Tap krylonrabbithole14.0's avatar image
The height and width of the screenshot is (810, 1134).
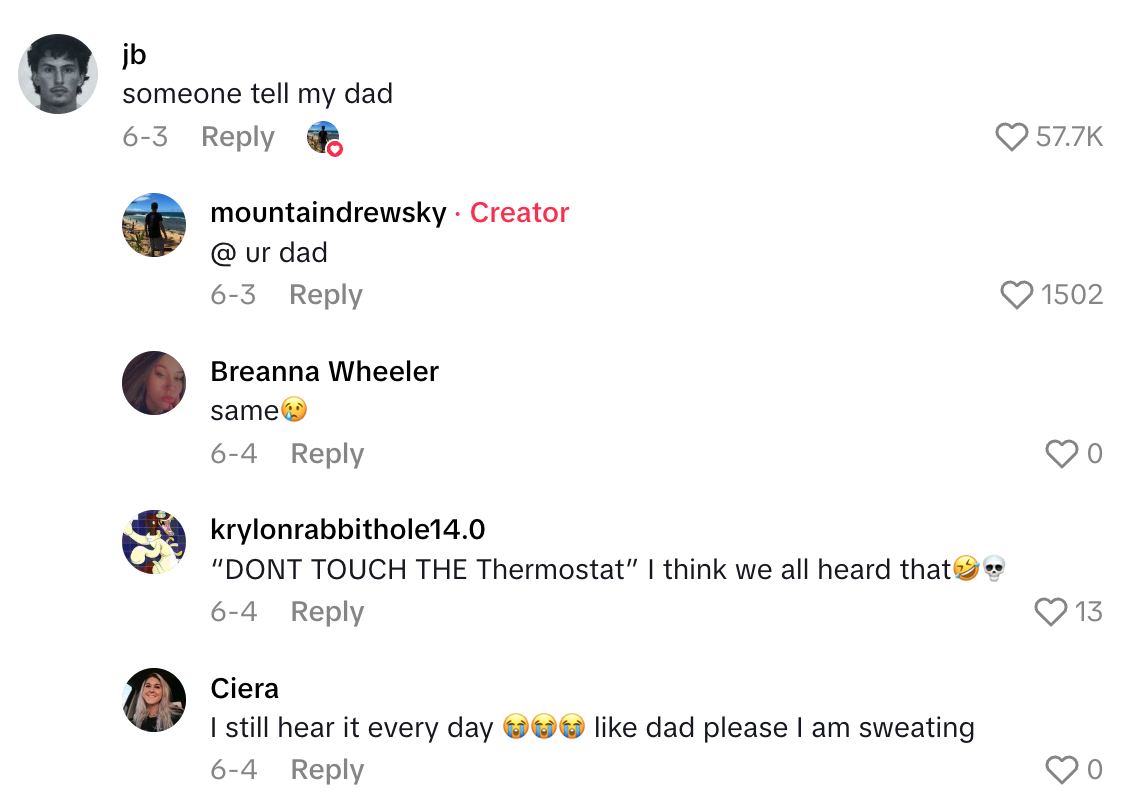click(154, 542)
